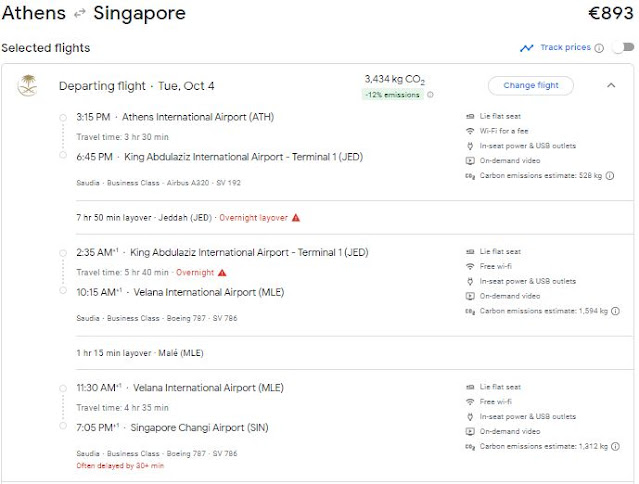Click On-demand video icon for JED to MLE flight

tap(470, 296)
